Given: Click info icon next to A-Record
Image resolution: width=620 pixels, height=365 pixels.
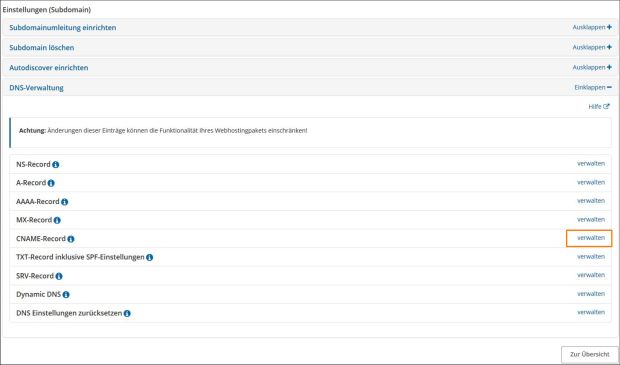Looking at the screenshot, I should coord(51,183).
